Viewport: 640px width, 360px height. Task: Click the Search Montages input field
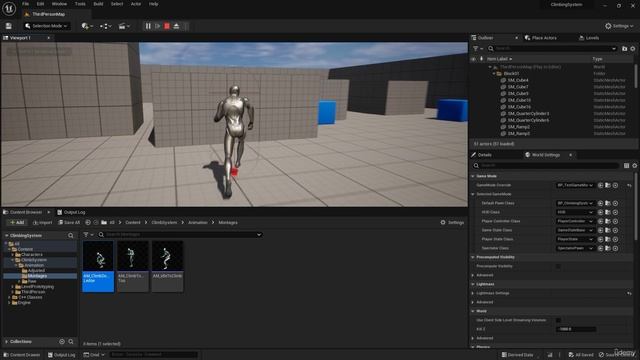180,235
